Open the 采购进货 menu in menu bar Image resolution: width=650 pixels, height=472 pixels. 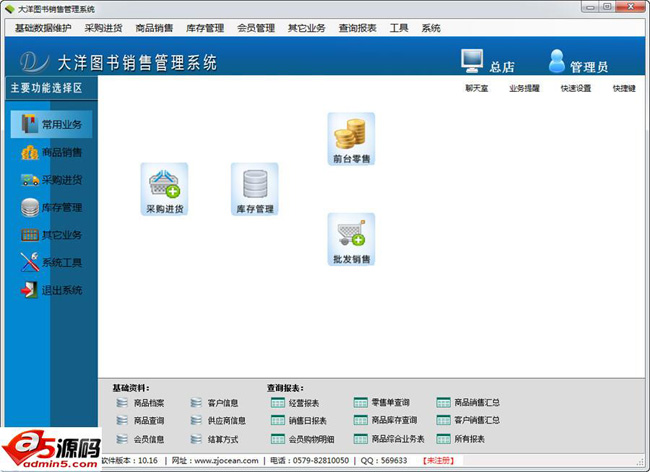103,28
